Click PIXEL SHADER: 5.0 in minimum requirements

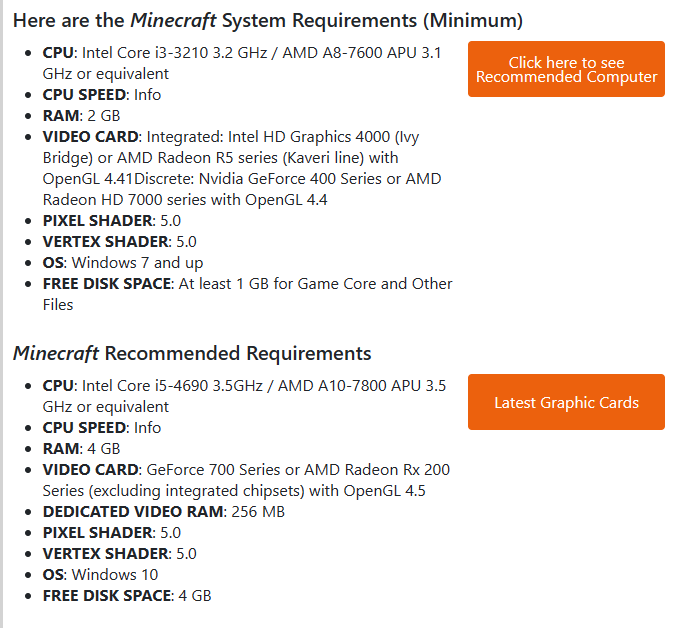point(112,221)
